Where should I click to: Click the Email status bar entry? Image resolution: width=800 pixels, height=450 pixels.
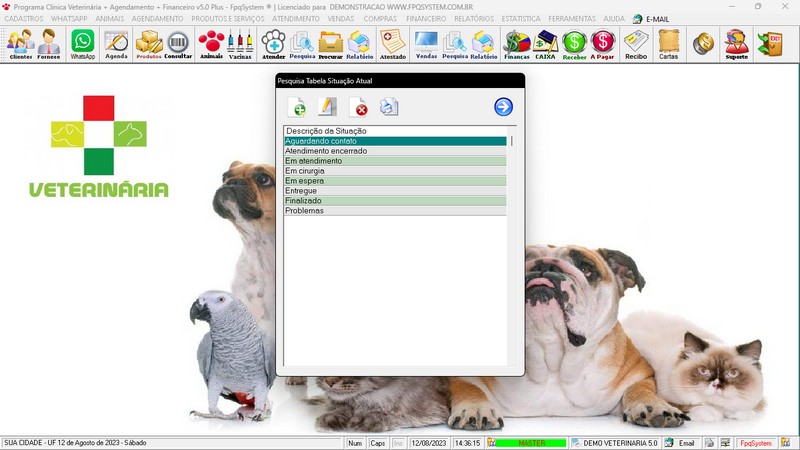(x=681, y=443)
